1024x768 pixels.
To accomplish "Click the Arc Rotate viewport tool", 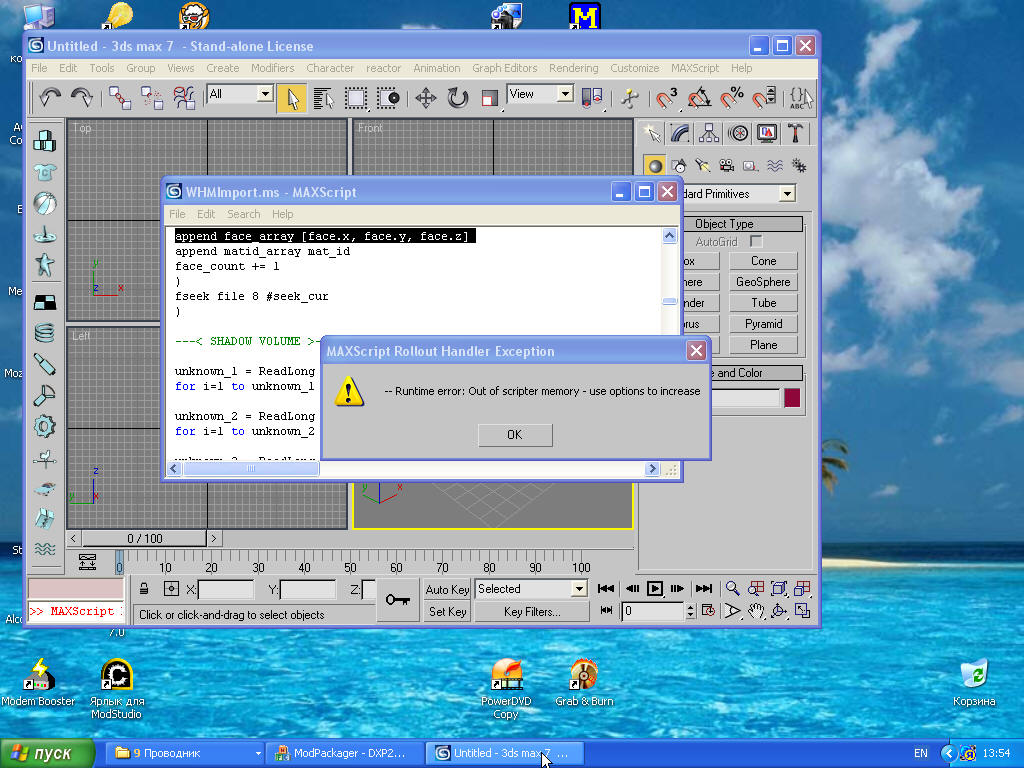I will point(778,611).
